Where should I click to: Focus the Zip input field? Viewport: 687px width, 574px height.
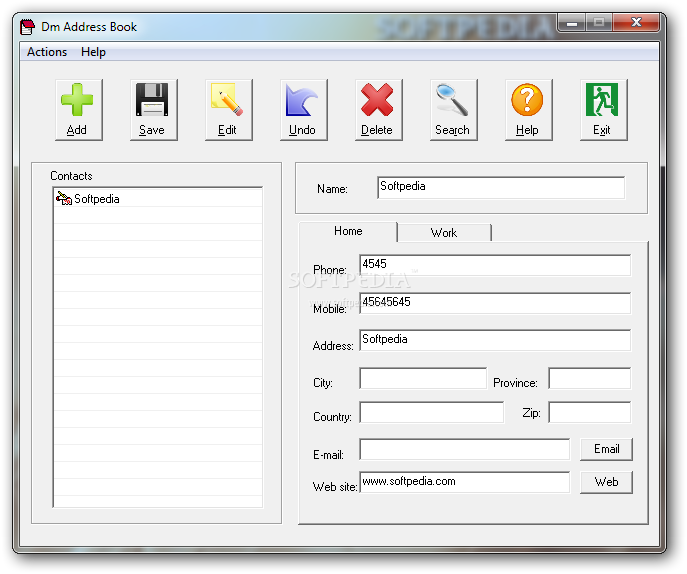click(x=589, y=412)
